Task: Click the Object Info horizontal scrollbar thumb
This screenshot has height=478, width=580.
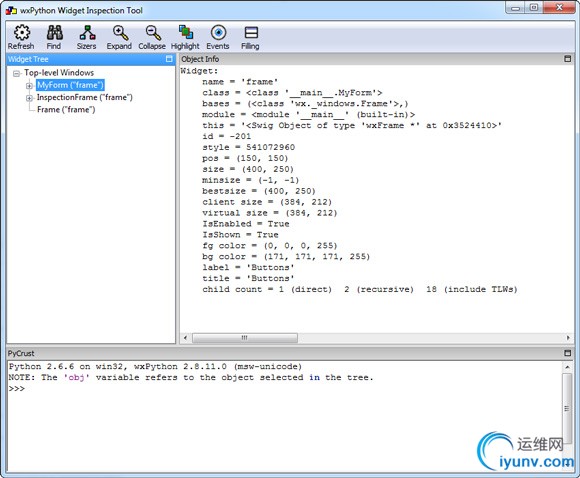Action: click(x=245, y=338)
